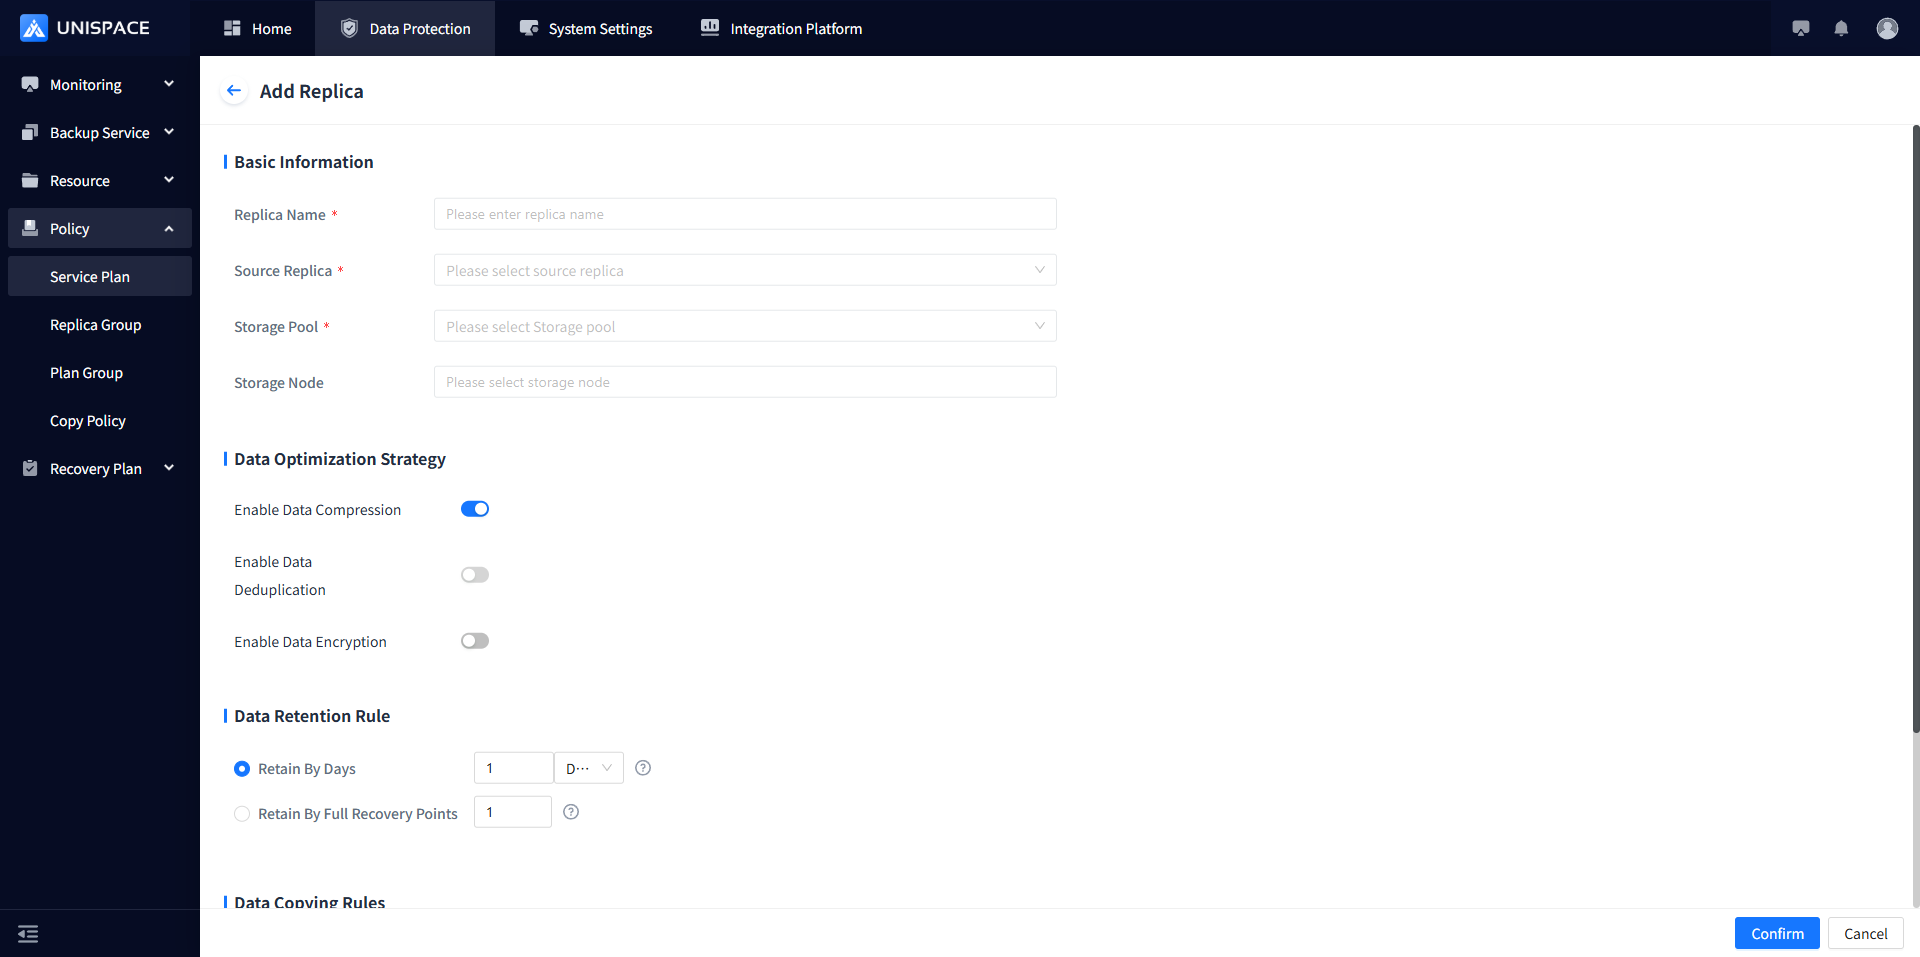1920x957 pixels.
Task: Click the Monitoring sidebar icon
Action: (x=30, y=85)
